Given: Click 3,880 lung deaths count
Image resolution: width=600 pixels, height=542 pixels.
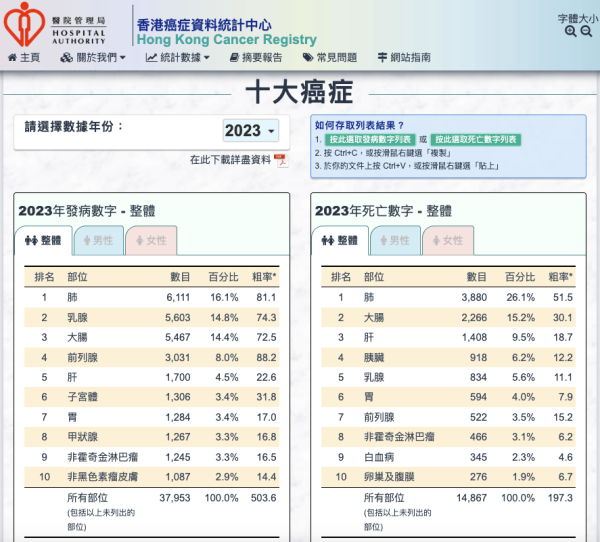Looking at the screenshot, I should point(474,297).
